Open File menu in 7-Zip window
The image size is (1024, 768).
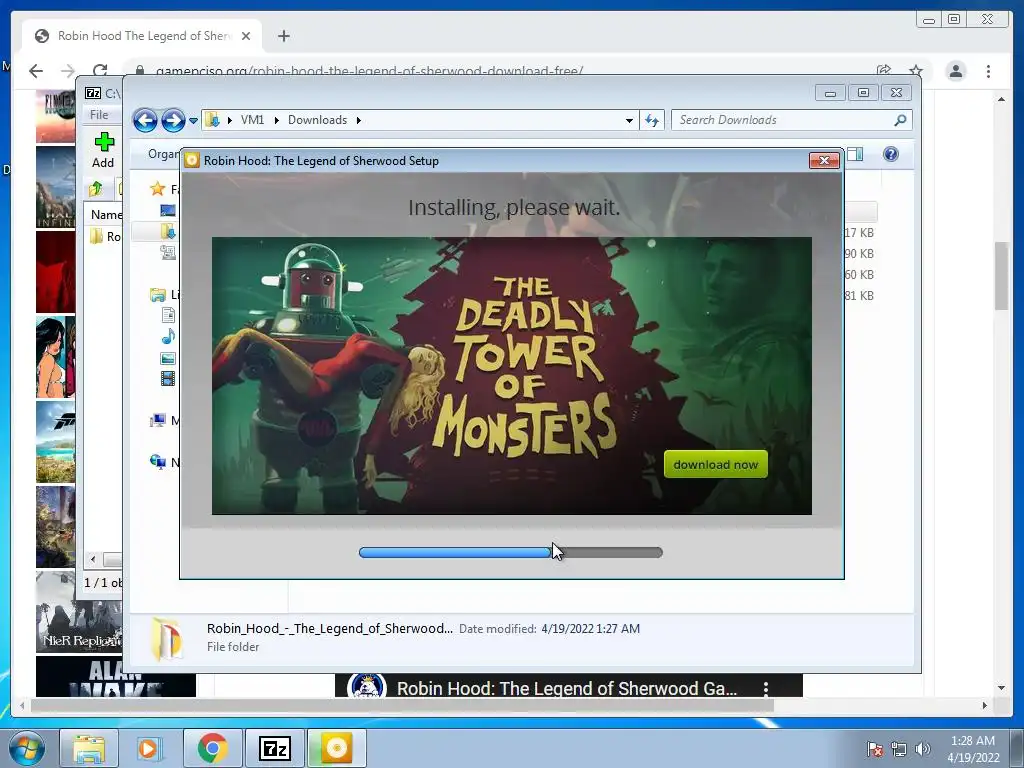tap(99, 115)
